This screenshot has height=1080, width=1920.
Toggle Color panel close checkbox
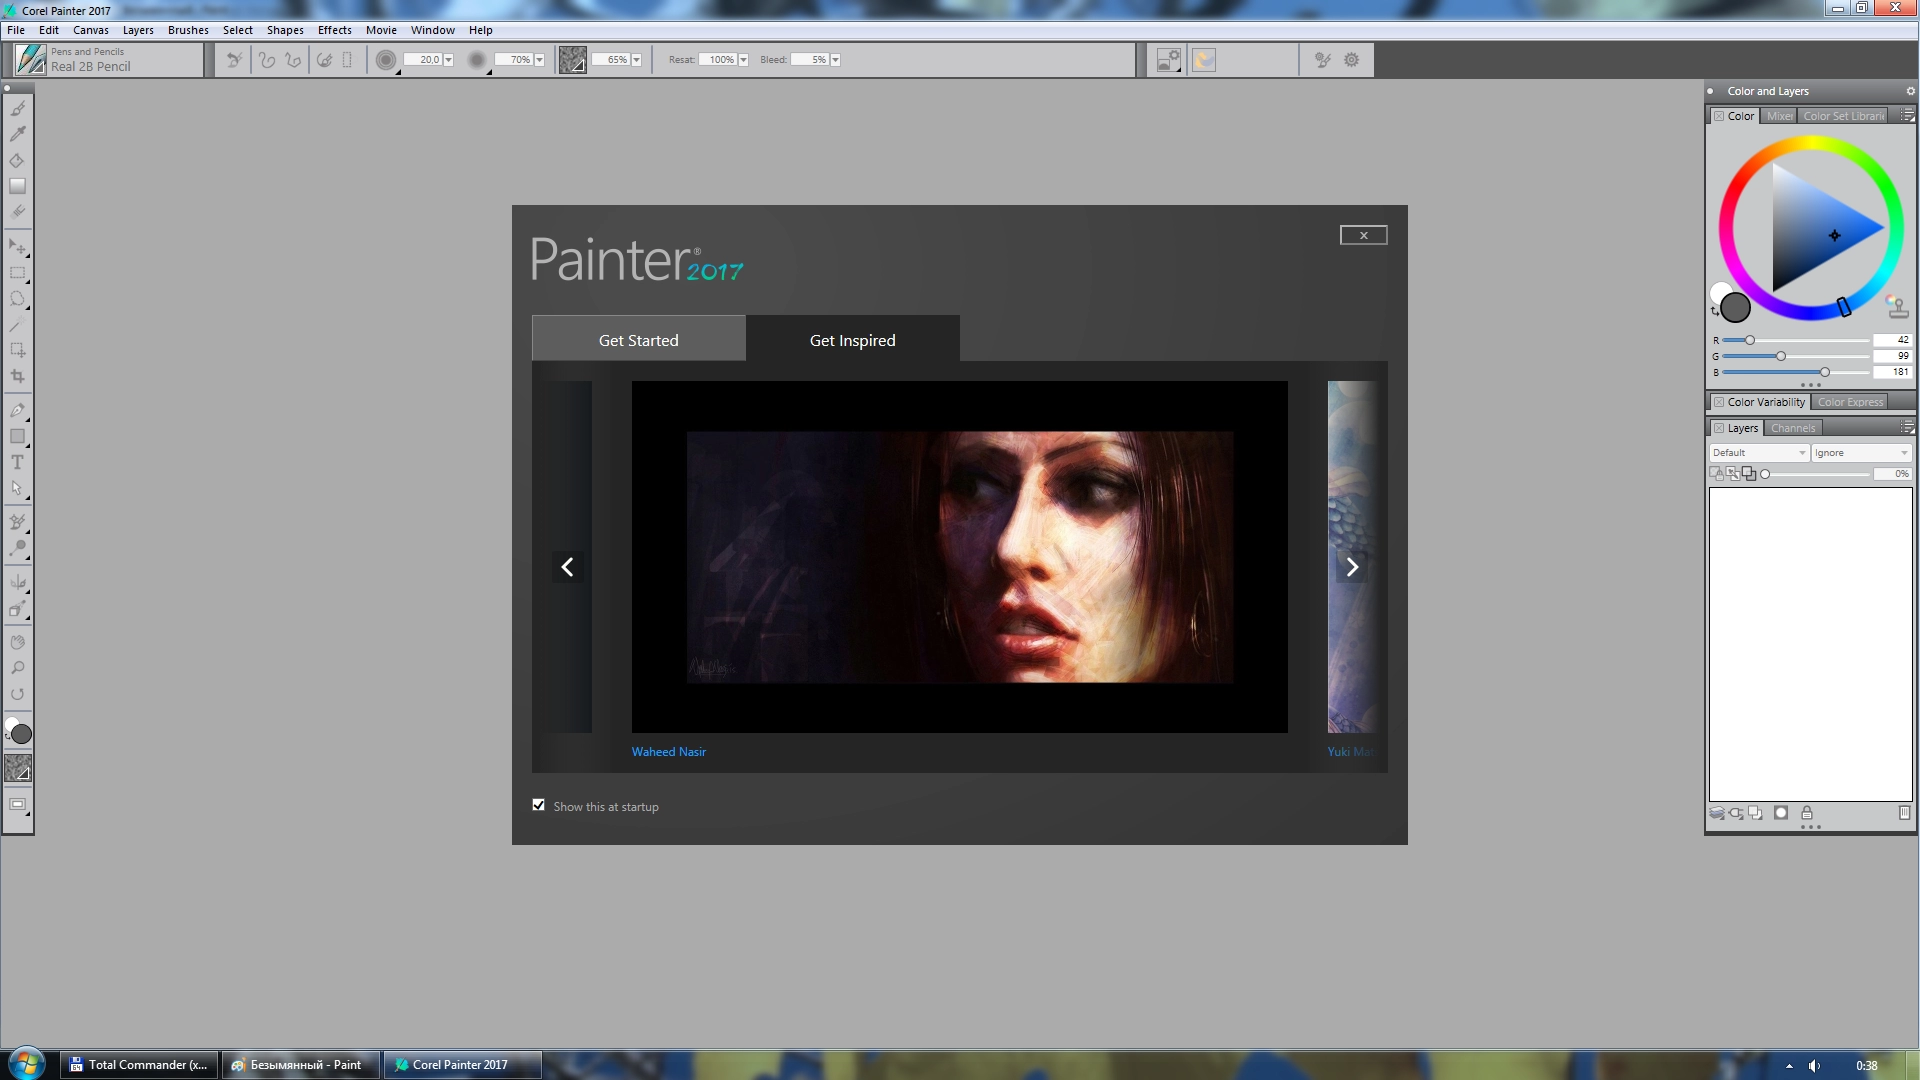click(1719, 116)
